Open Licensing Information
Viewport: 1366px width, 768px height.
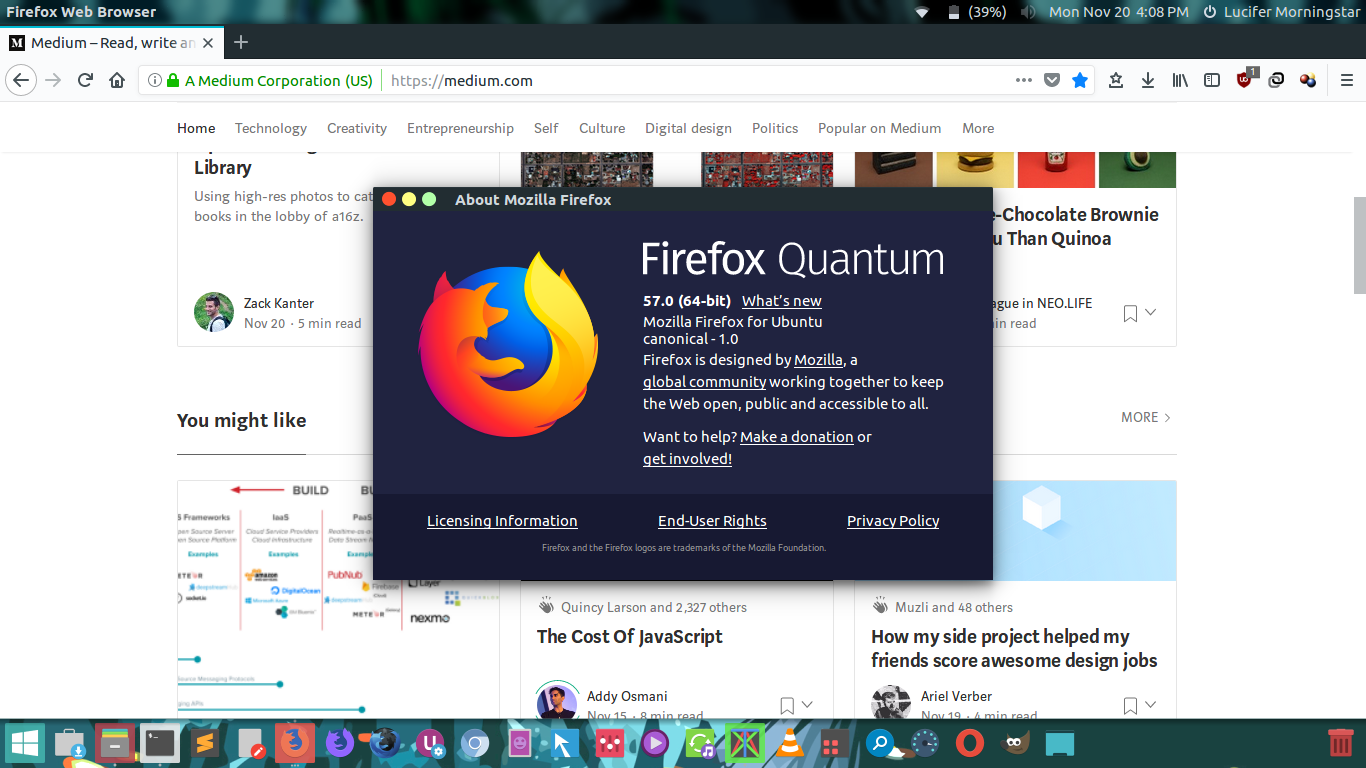[x=502, y=521]
